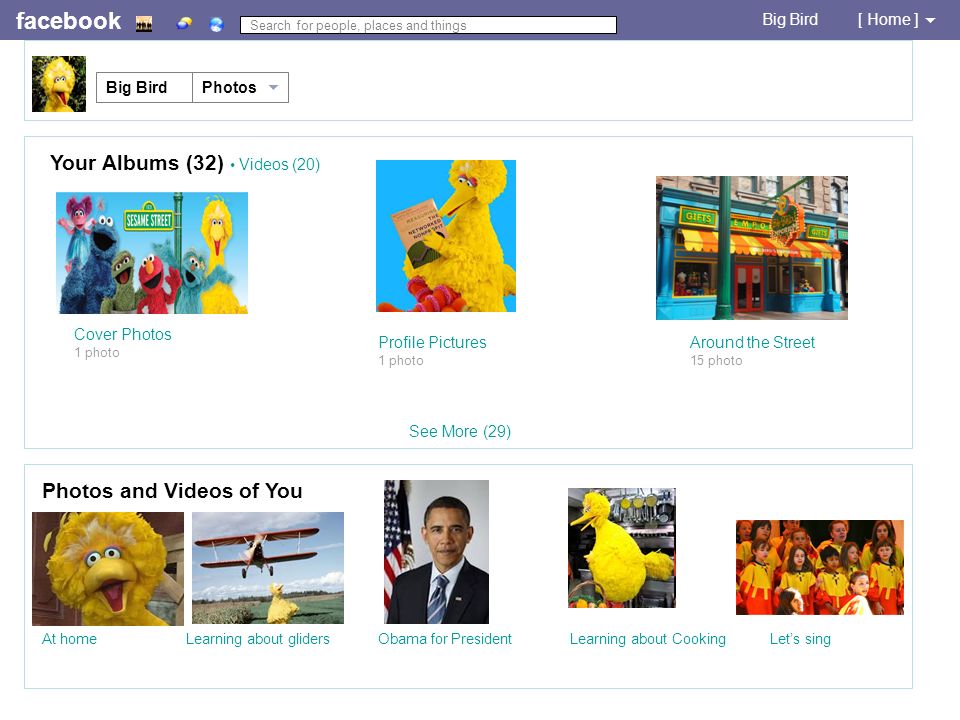Click See More (29) albums link
The image size is (960, 720).
pyautogui.click(x=460, y=432)
